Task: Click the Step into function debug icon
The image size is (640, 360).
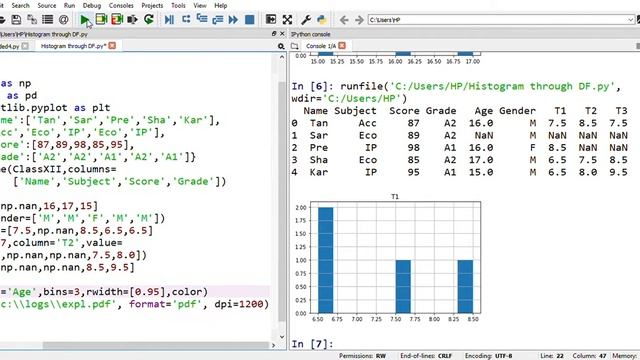Action: click(x=202, y=19)
